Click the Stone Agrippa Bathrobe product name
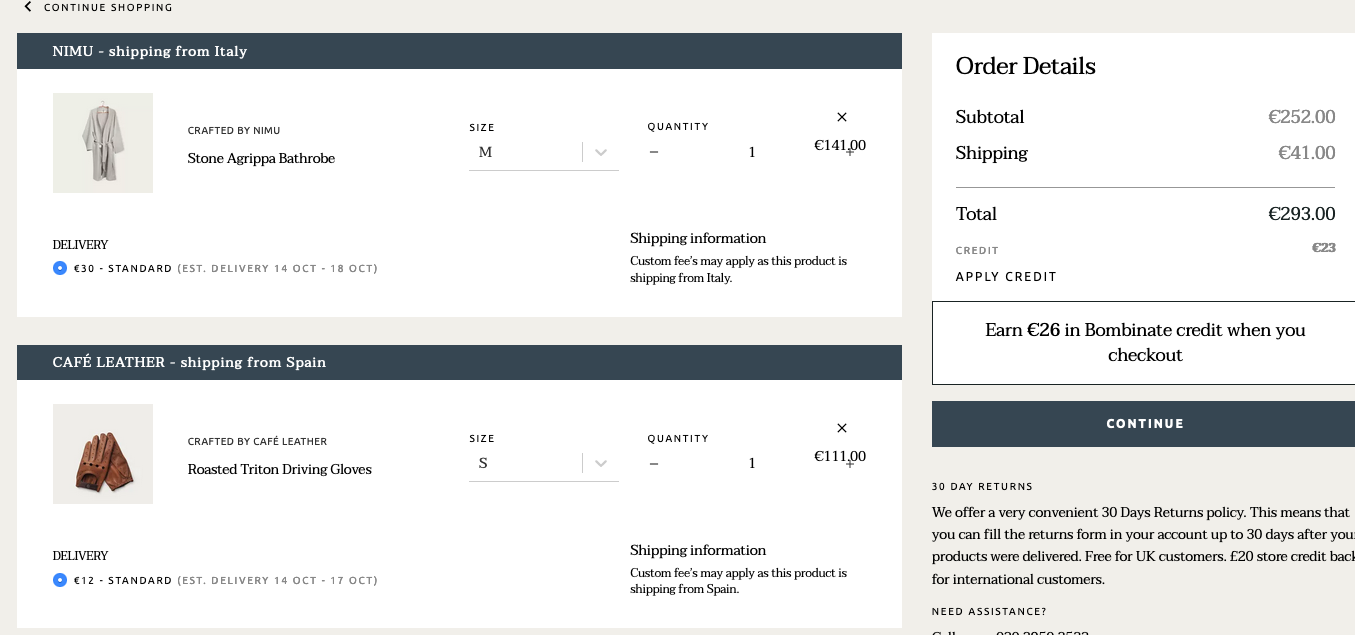Viewport: 1355px width, 635px height. pyautogui.click(x=261, y=158)
